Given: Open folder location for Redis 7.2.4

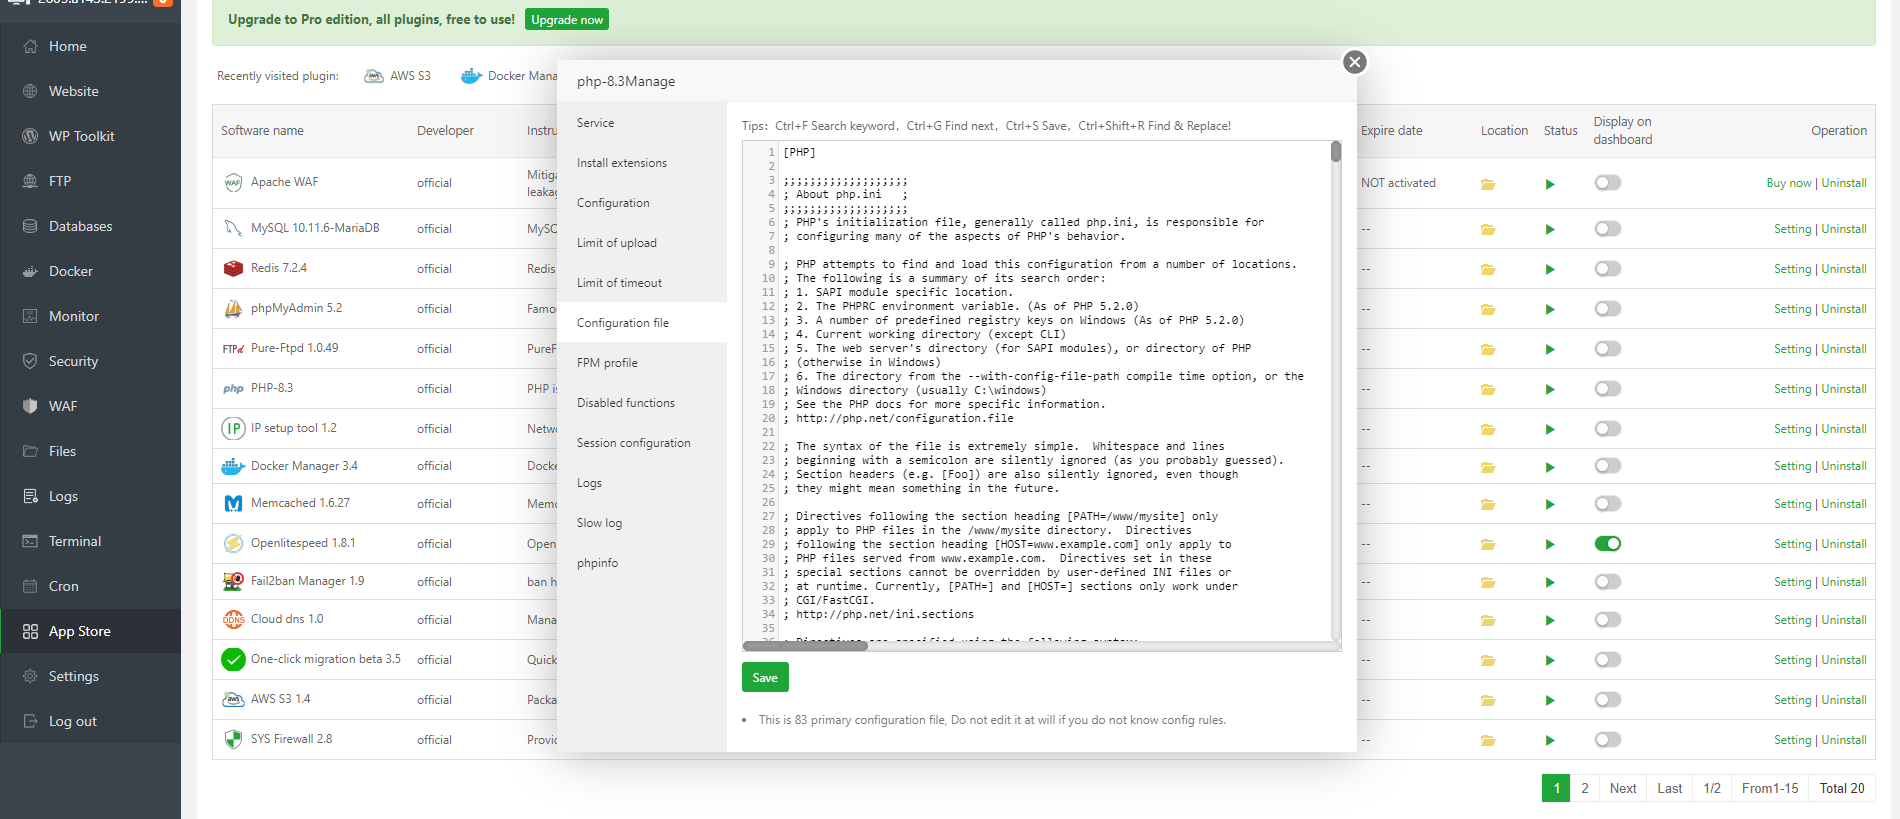Looking at the screenshot, I should pos(1488,270).
